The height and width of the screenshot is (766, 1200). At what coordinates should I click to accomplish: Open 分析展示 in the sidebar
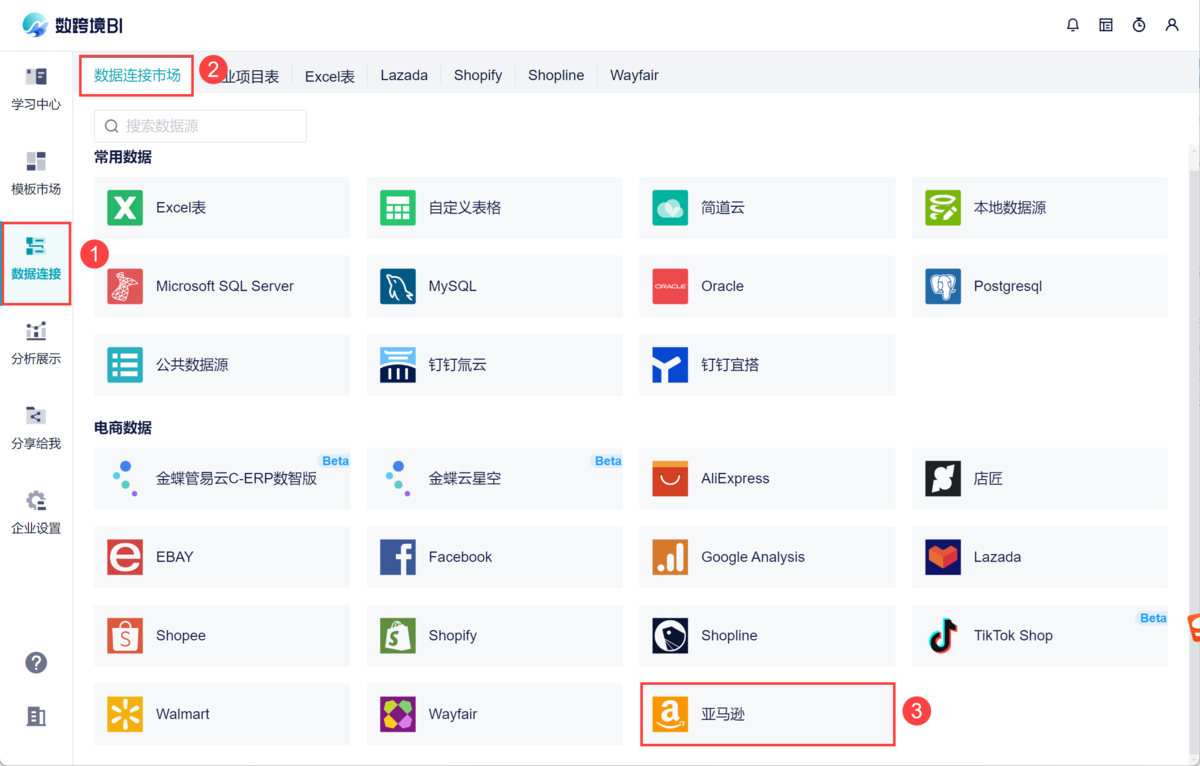pyautogui.click(x=36, y=343)
